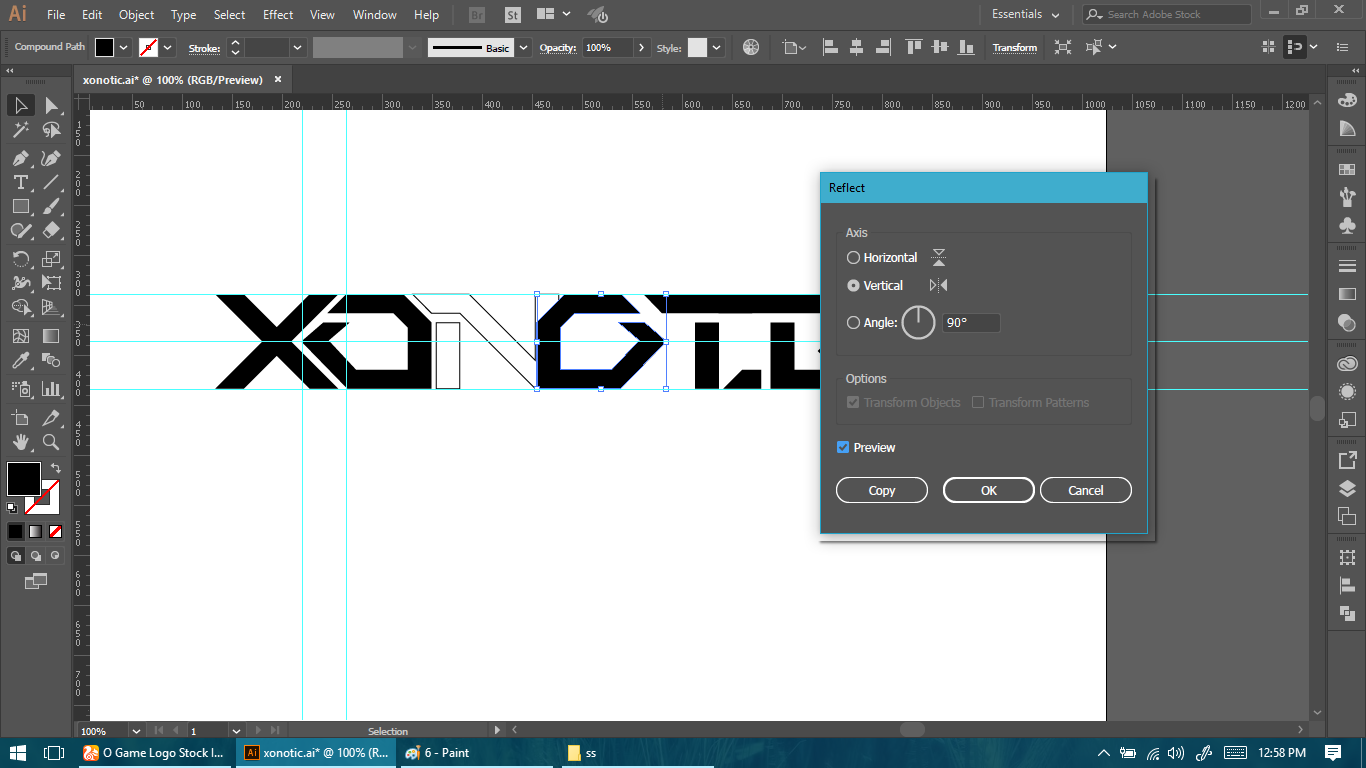Select the Scale tool
The height and width of the screenshot is (768, 1366).
(52, 259)
